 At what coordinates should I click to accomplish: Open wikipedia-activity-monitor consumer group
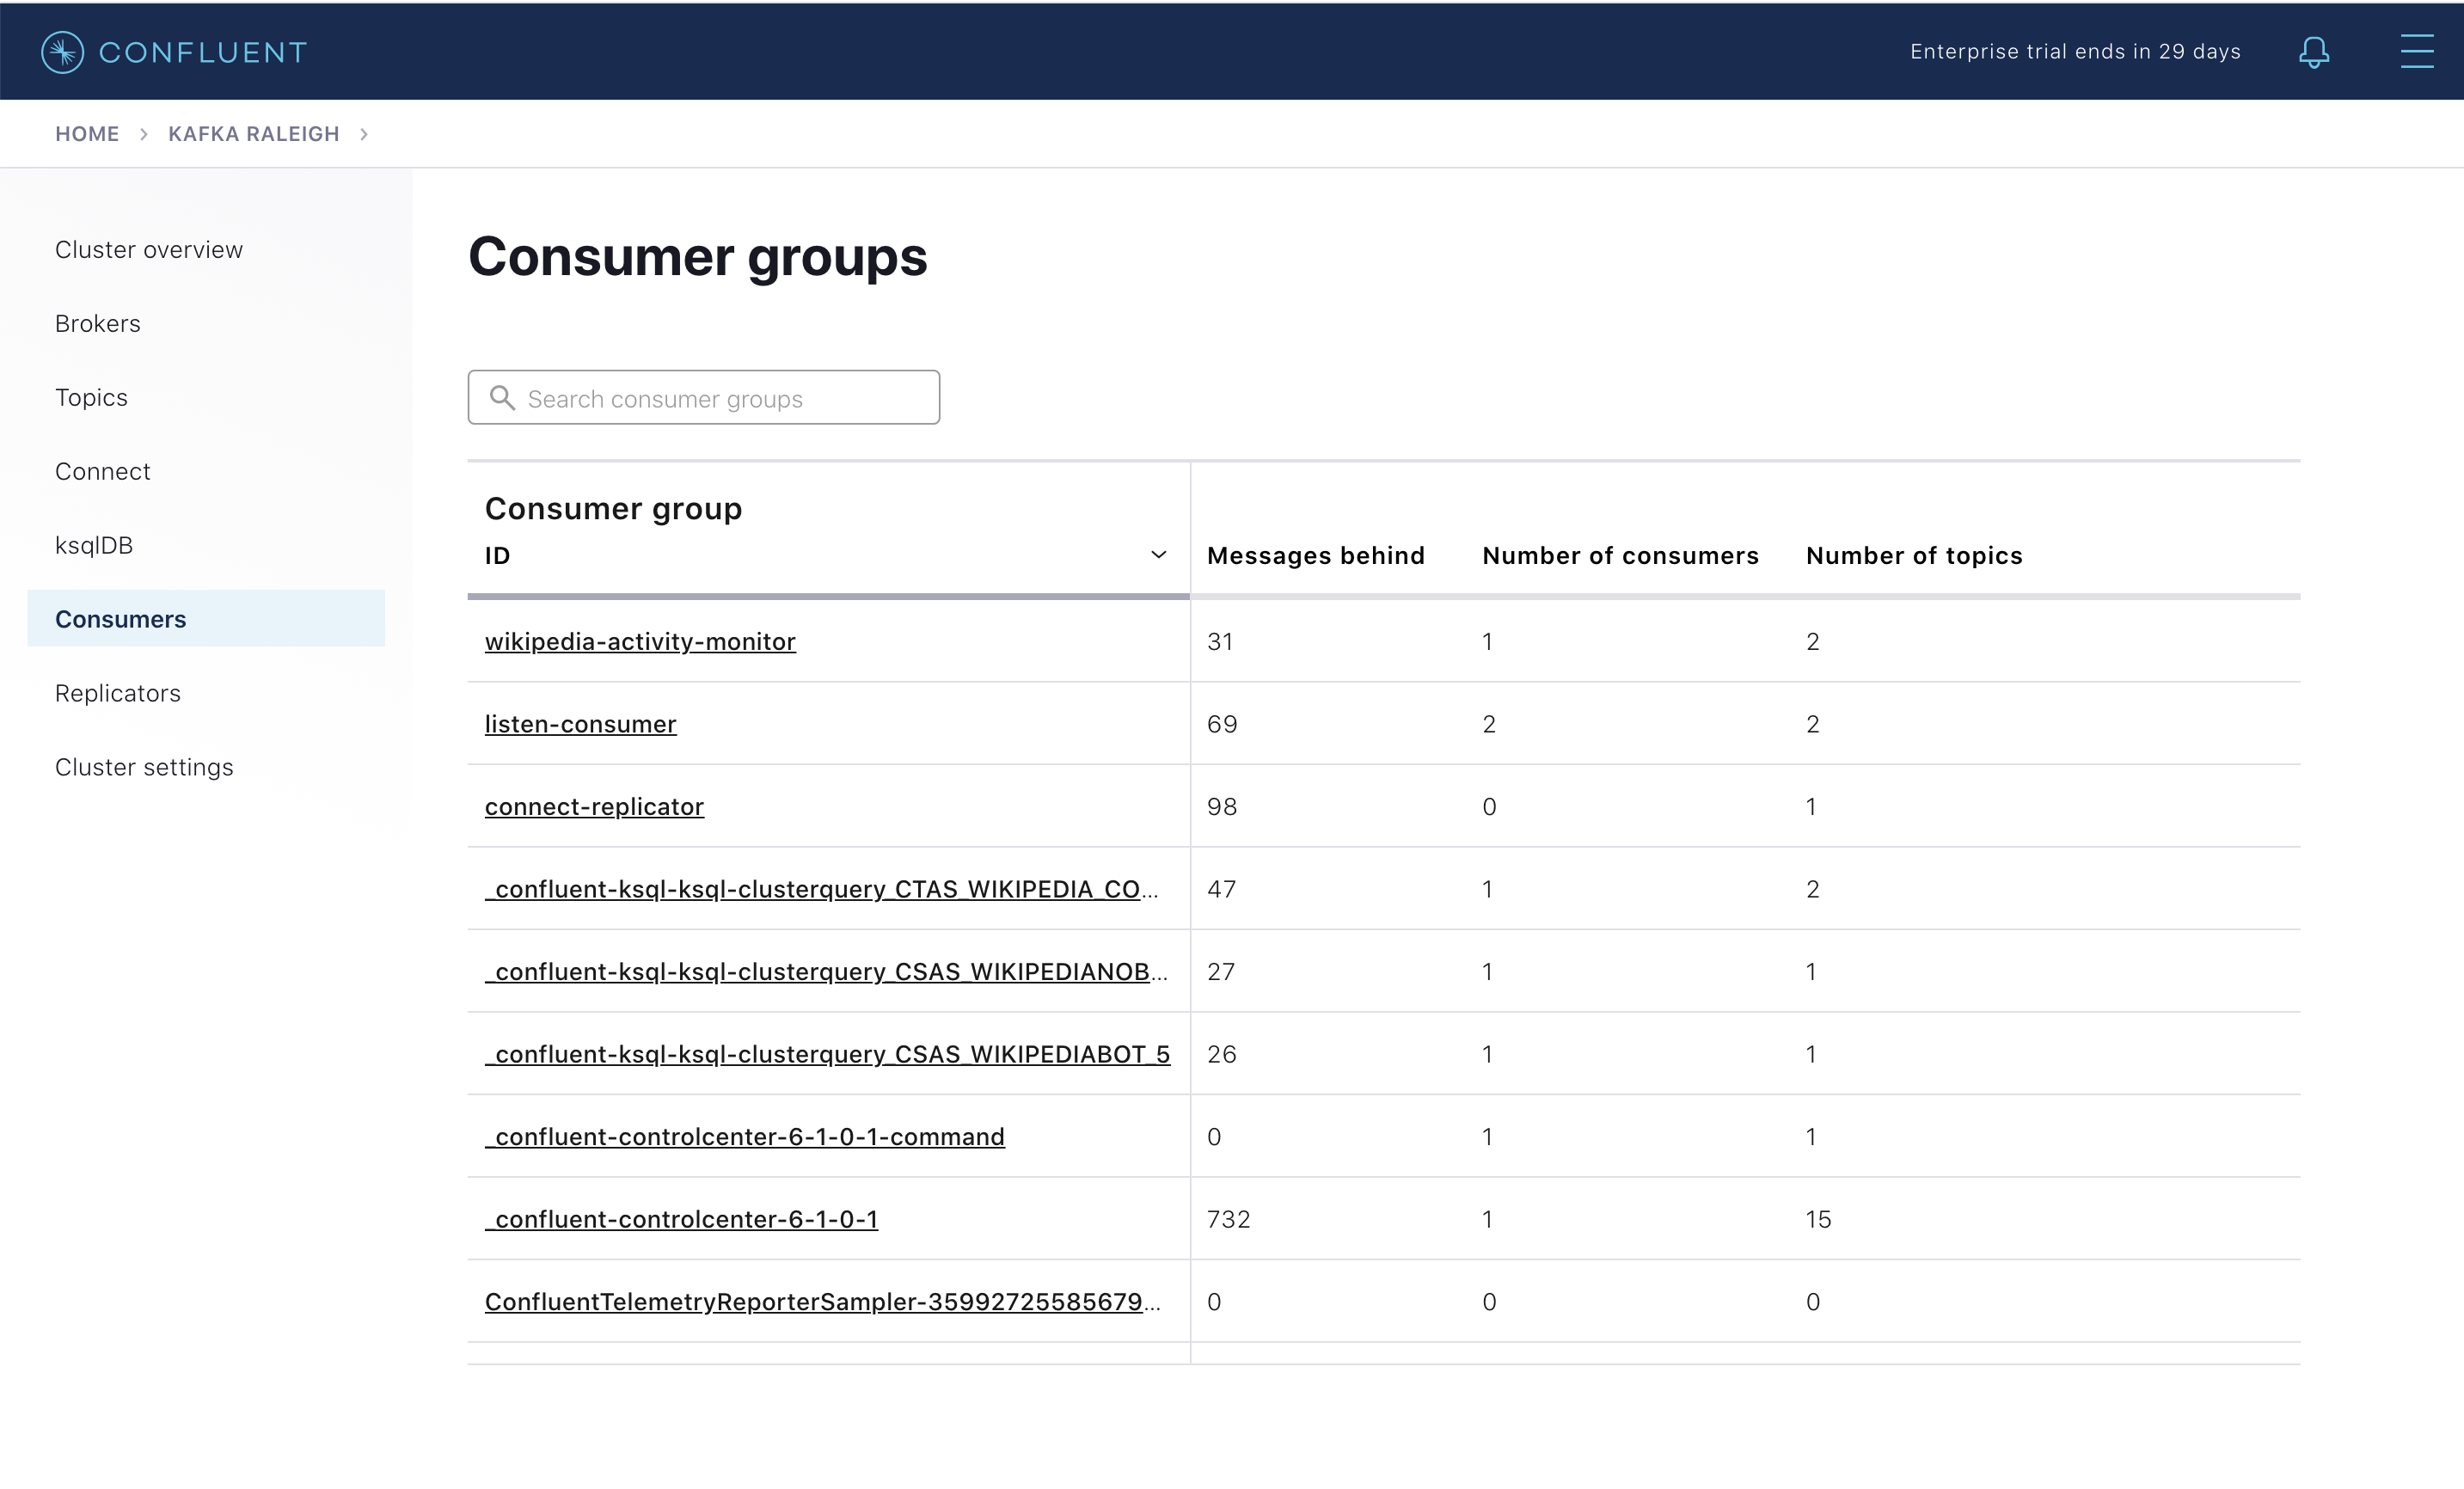coord(640,642)
